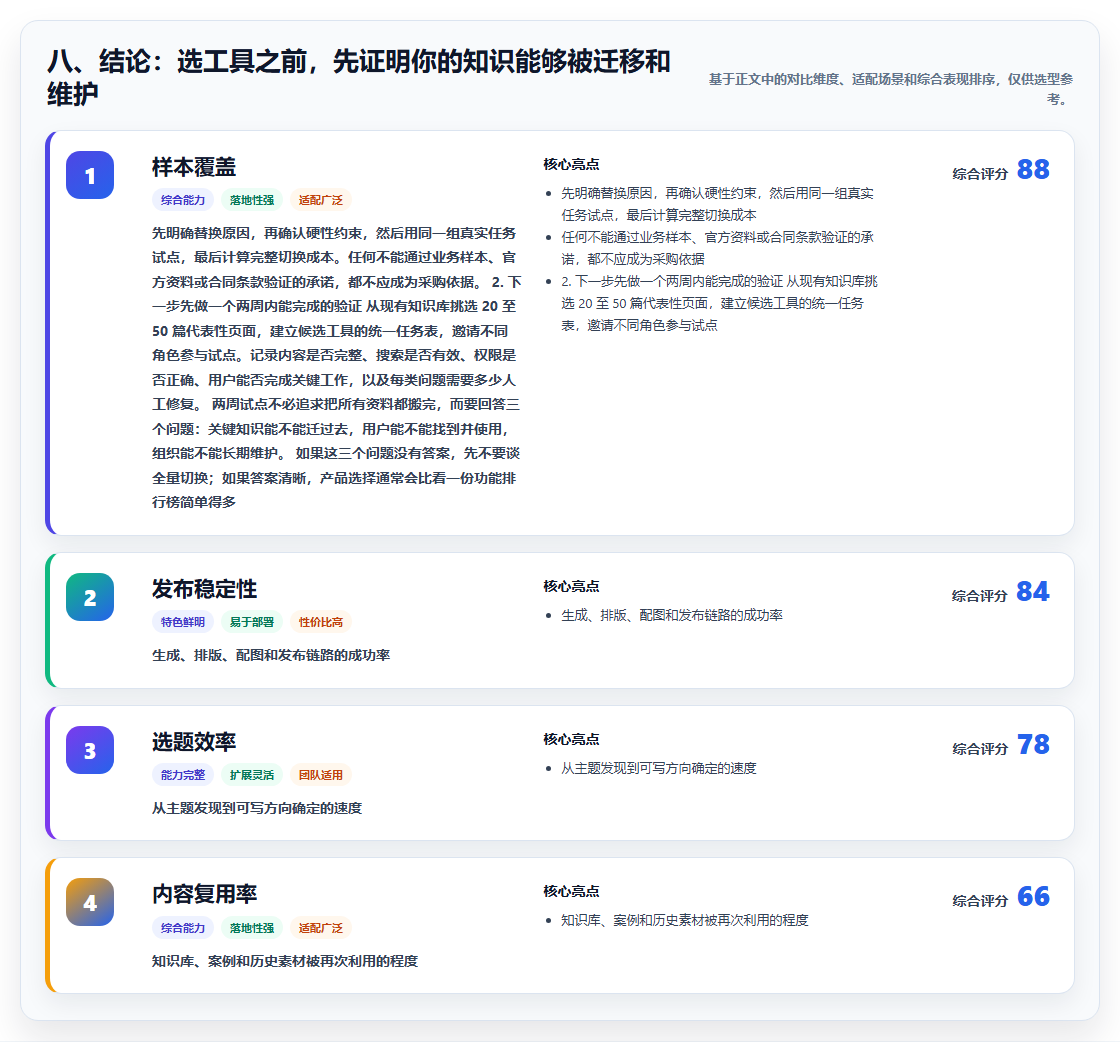Click 落地性强 tag under 内容复用率
The height and width of the screenshot is (1042, 1120).
click(251, 928)
